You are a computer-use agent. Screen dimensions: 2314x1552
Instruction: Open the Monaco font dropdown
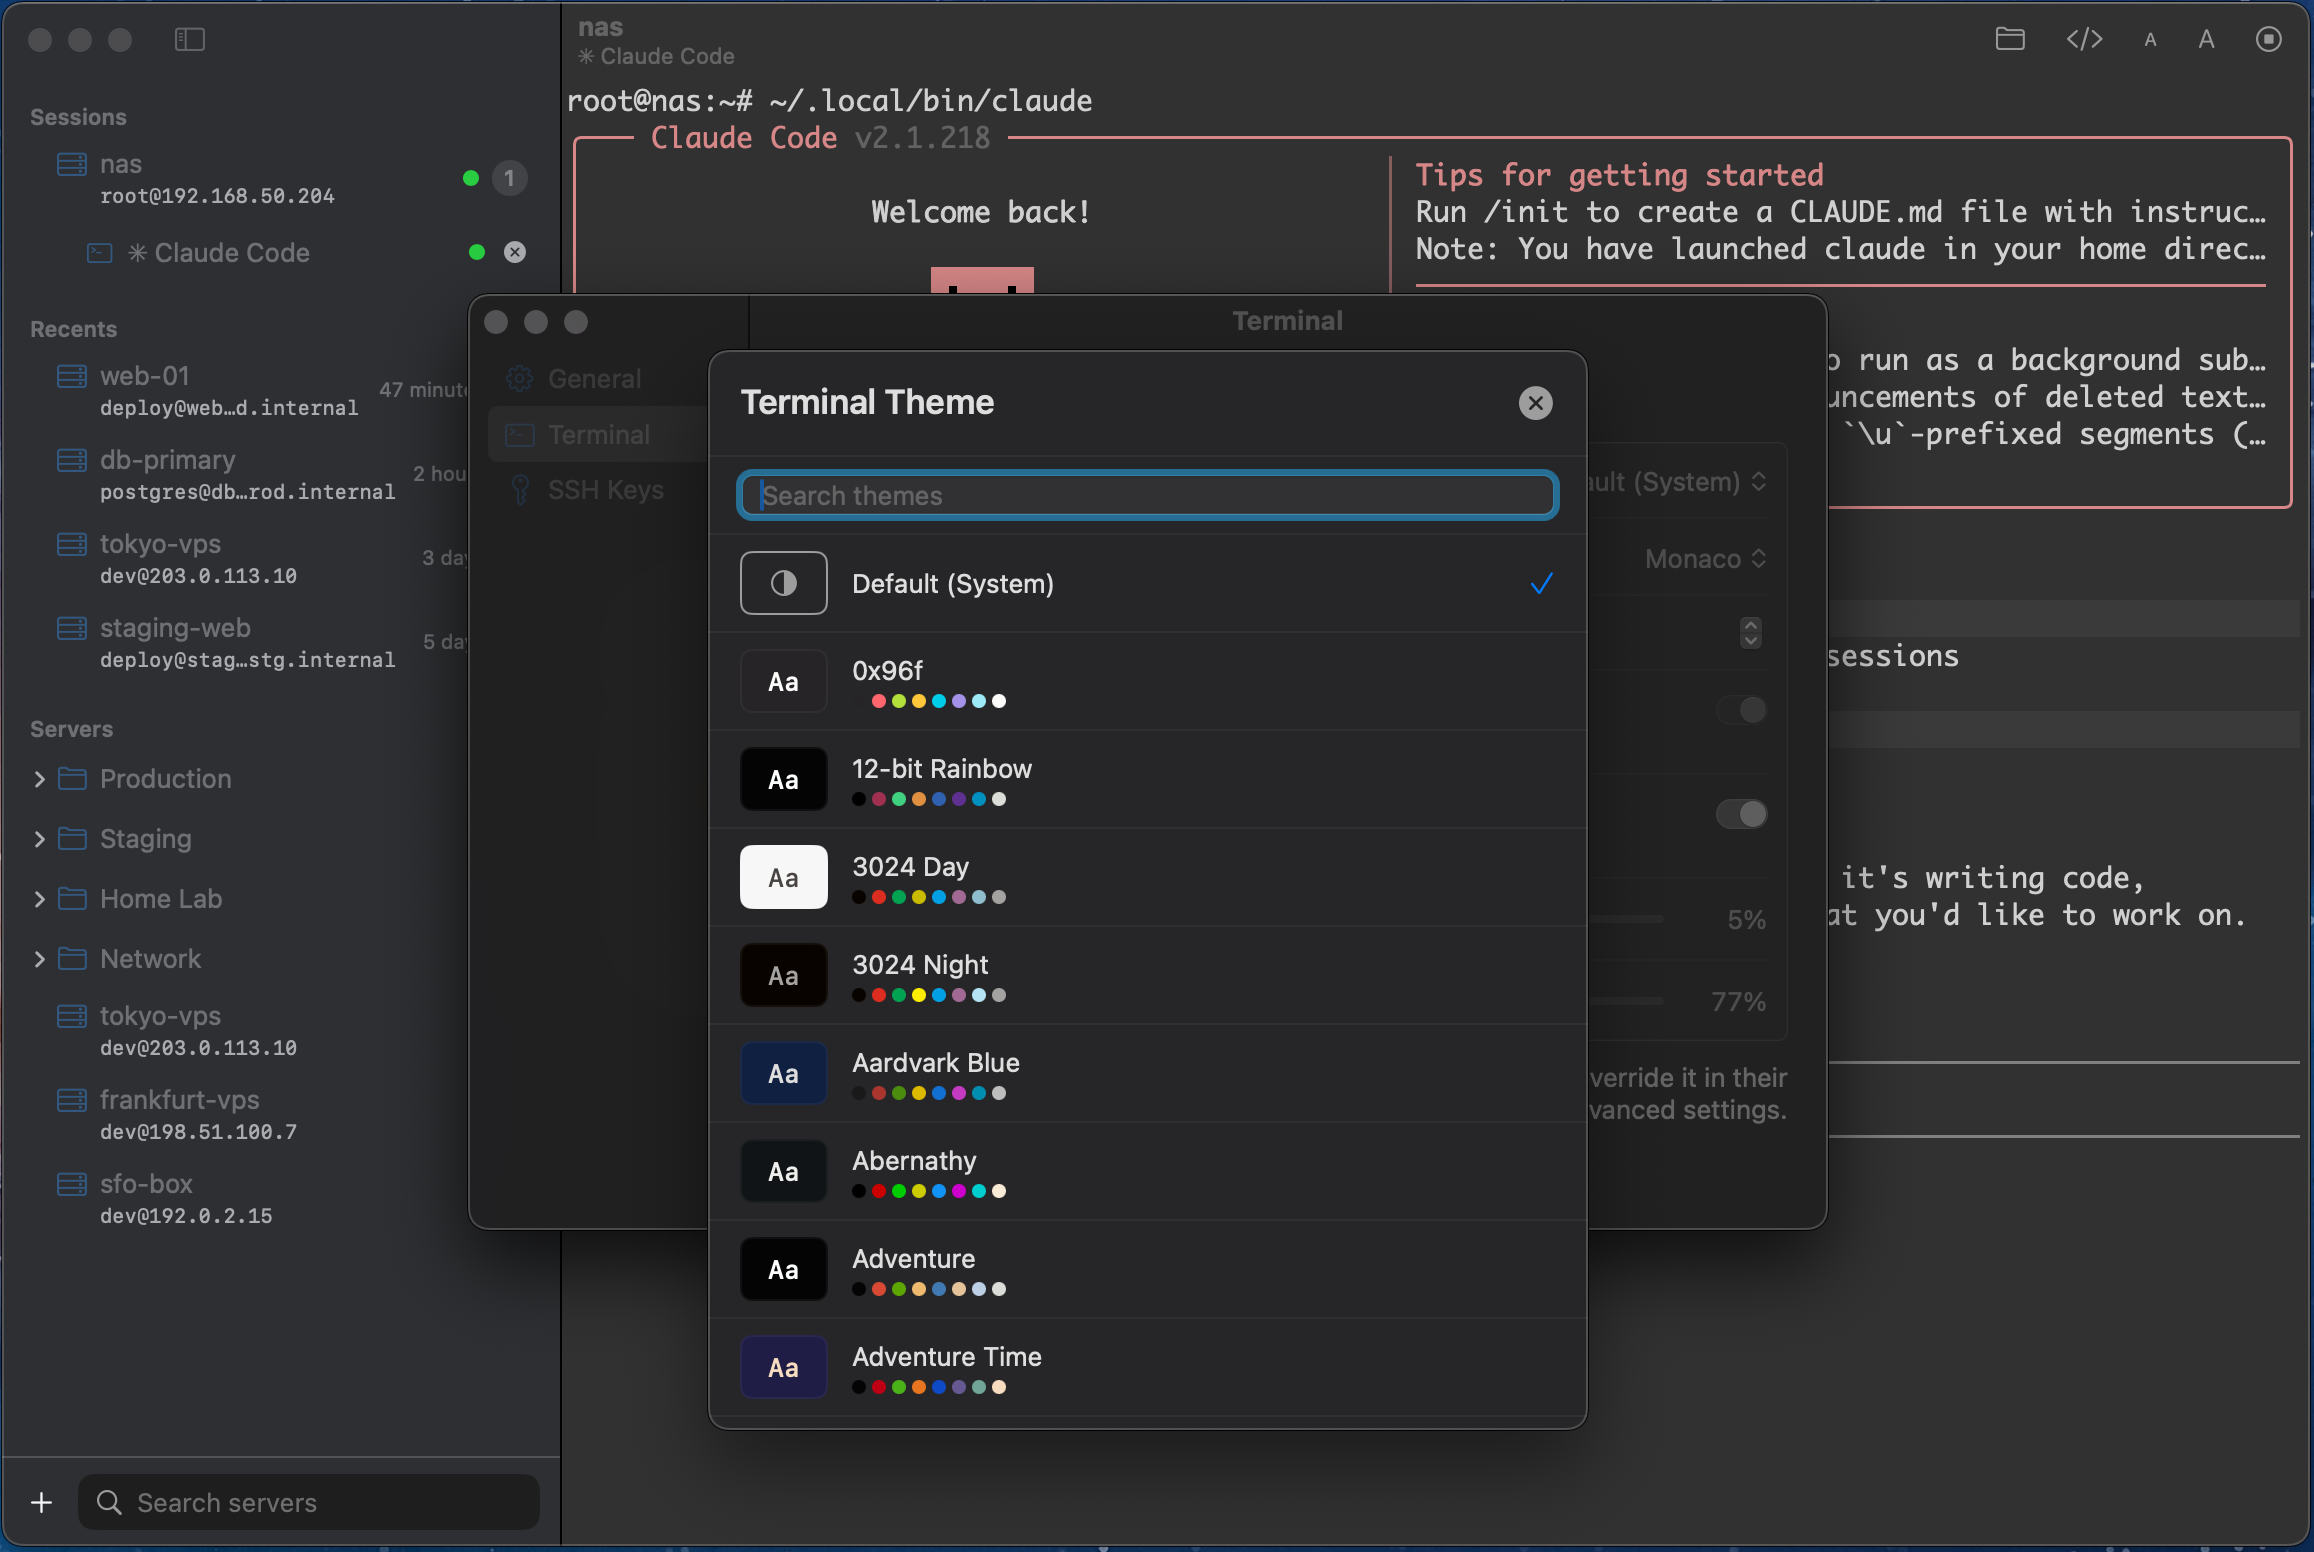(x=1706, y=559)
